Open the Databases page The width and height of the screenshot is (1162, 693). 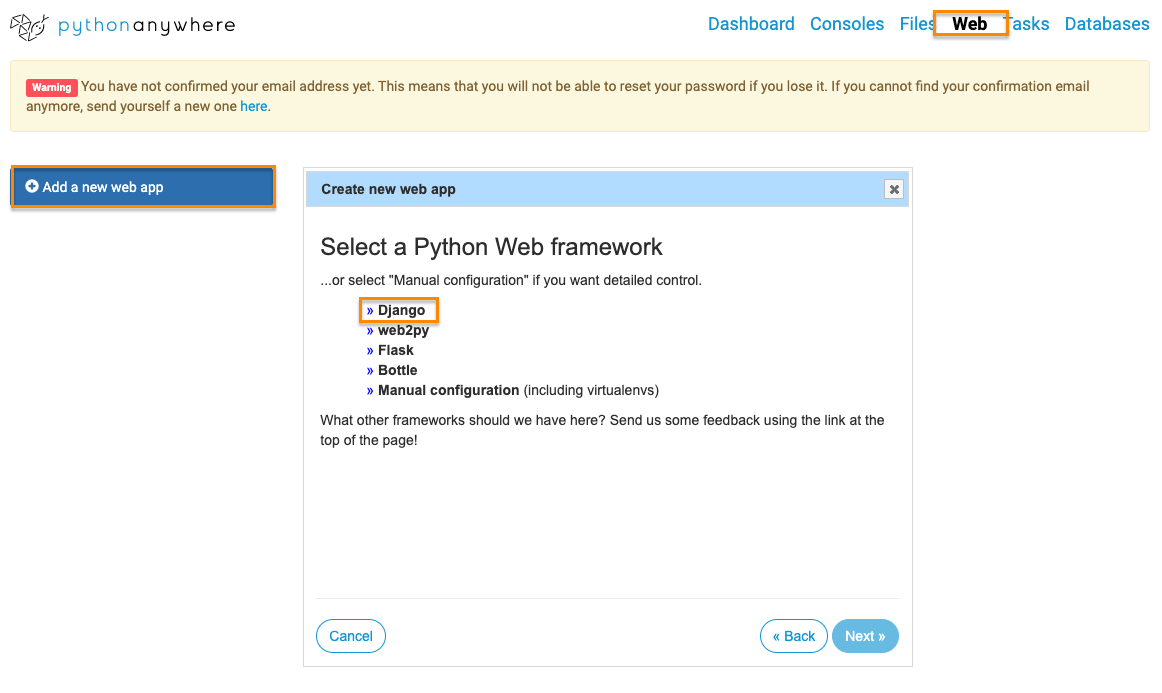tap(1107, 24)
